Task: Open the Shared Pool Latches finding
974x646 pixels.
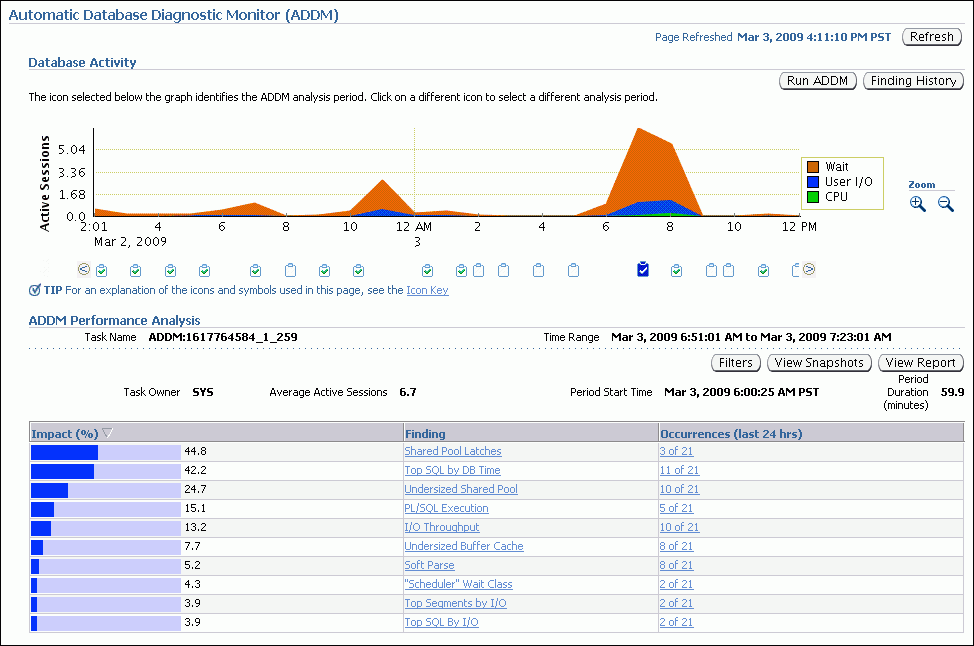Action: tap(452, 451)
